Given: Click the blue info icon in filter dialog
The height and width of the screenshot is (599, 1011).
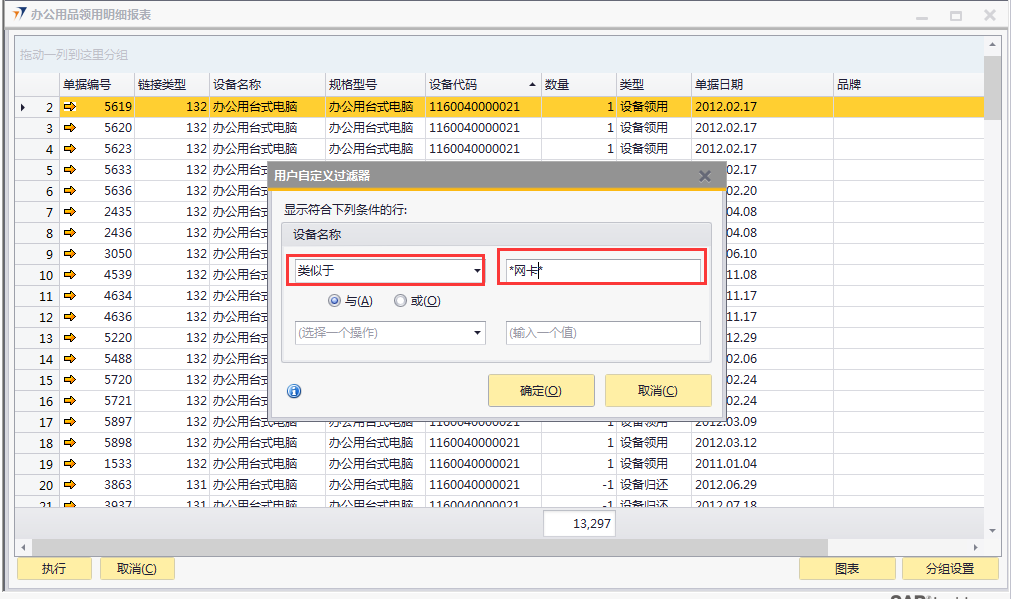Looking at the screenshot, I should coord(294,391).
